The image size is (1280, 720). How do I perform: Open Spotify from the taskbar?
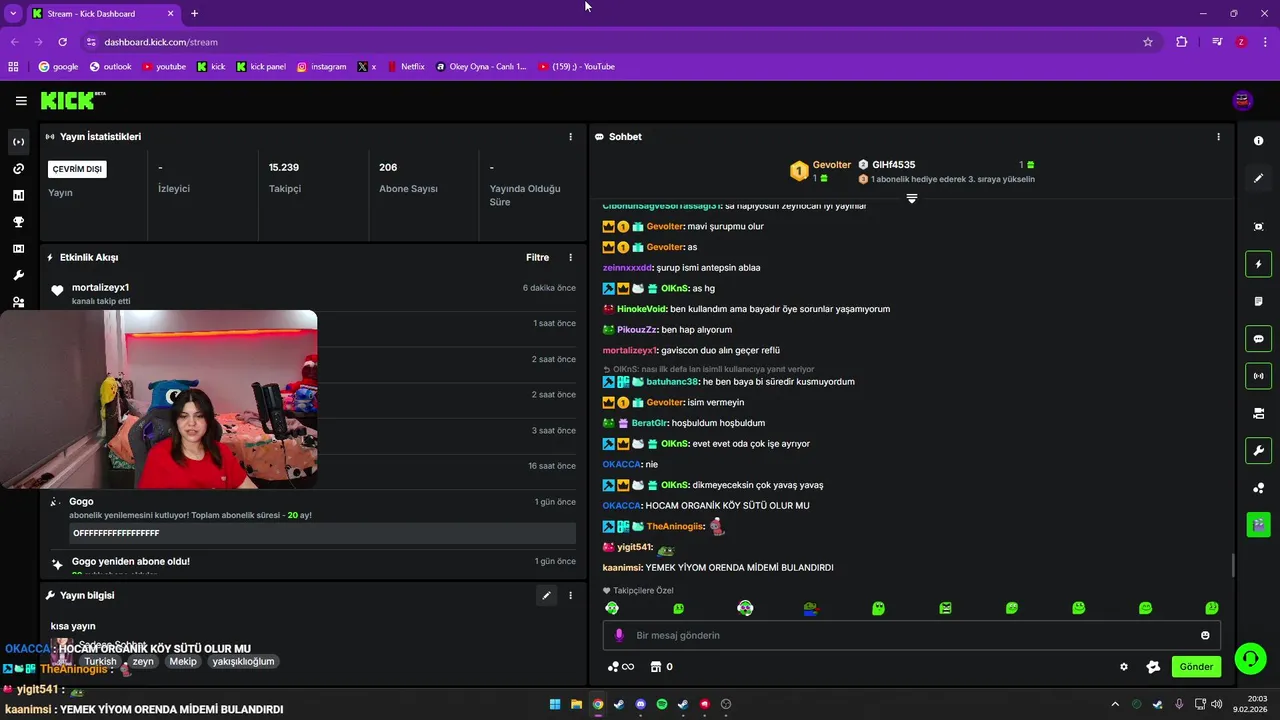pos(662,704)
